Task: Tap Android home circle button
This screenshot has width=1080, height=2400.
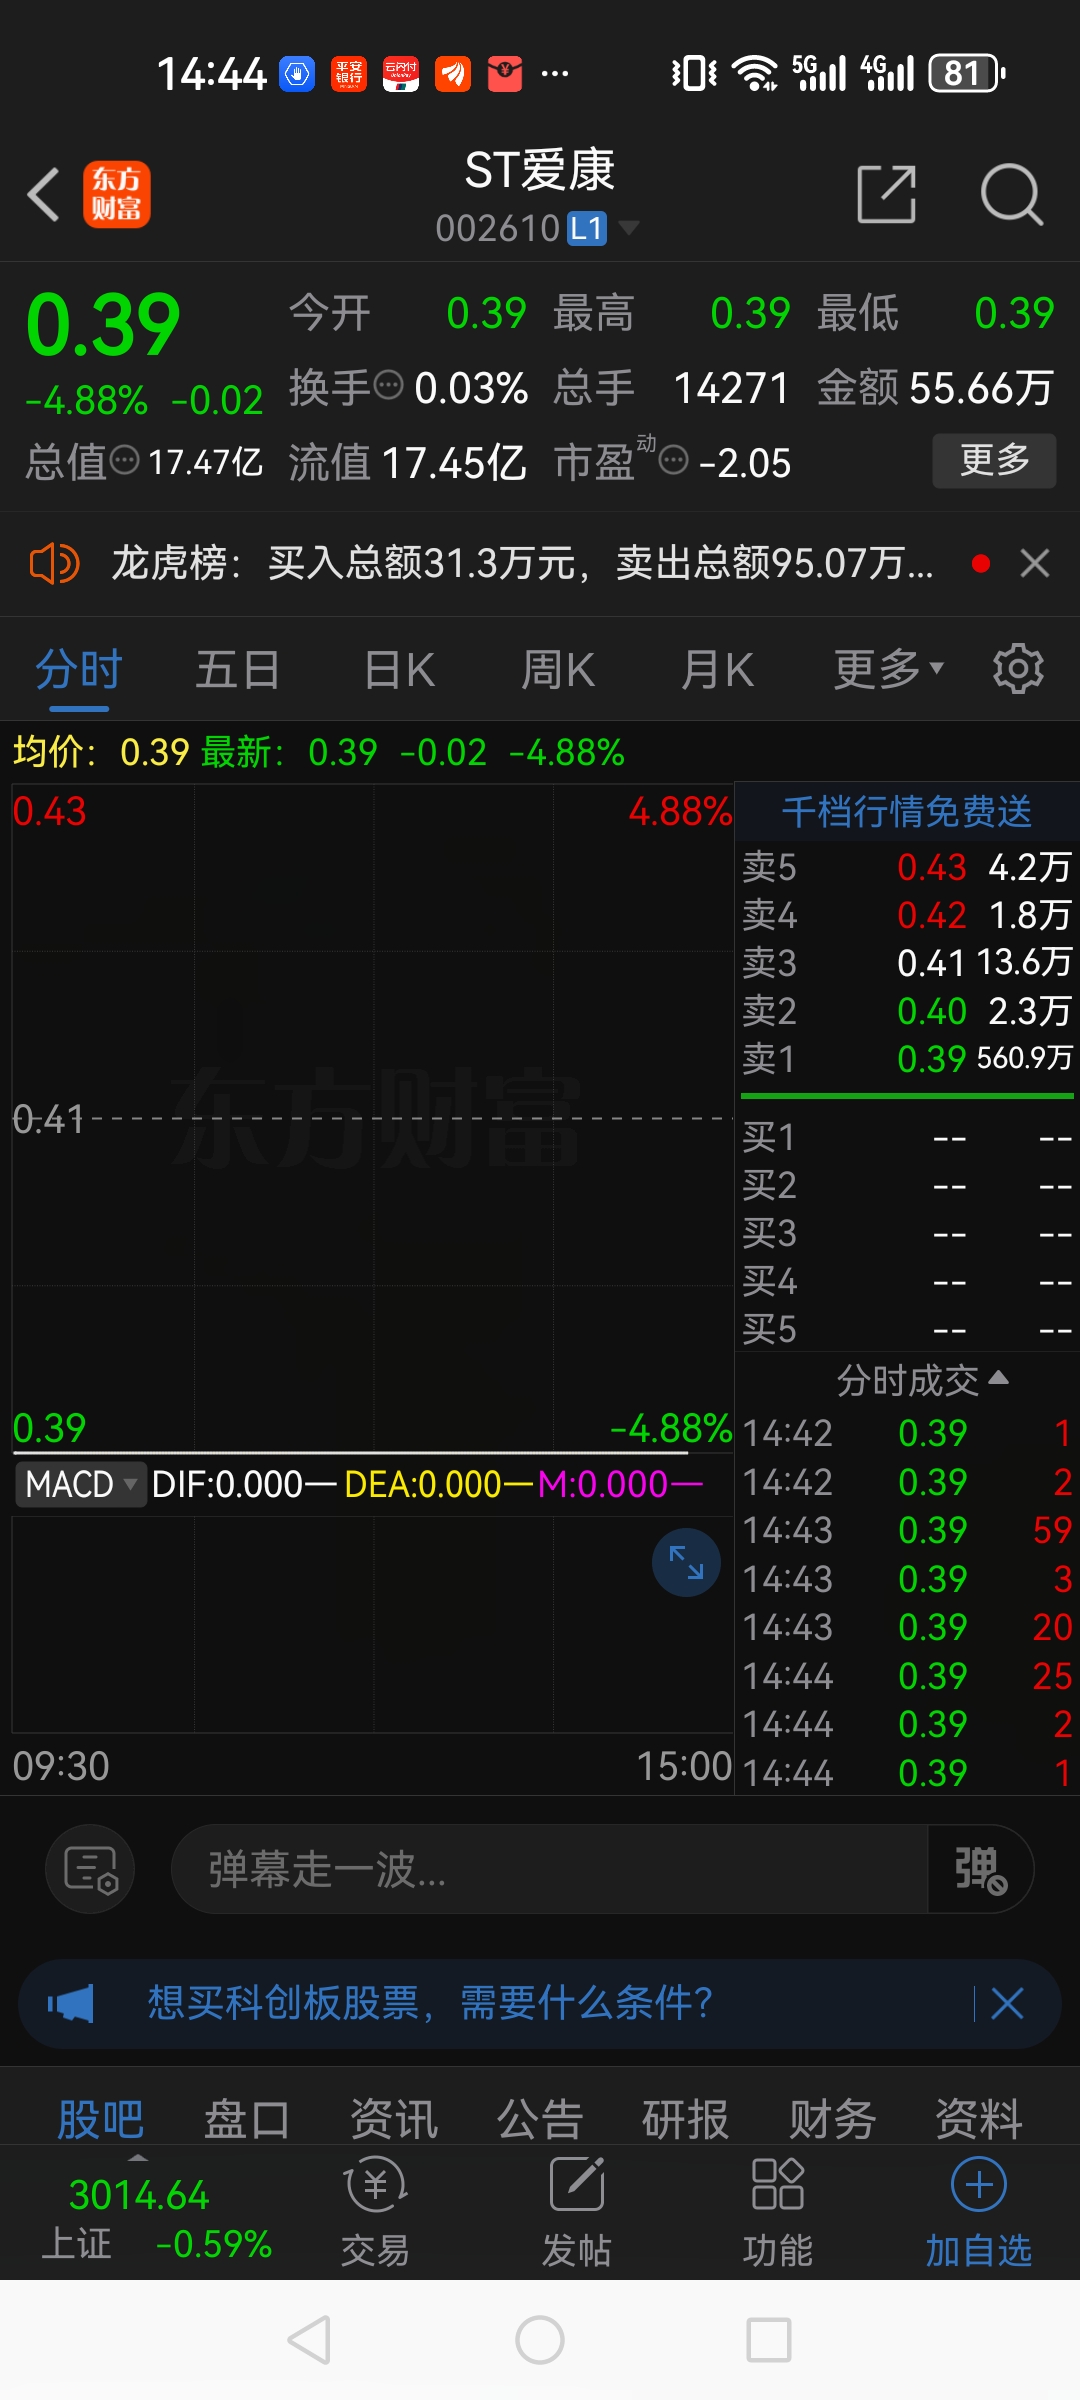Action: pyautogui.click(x=540, y=2340)
